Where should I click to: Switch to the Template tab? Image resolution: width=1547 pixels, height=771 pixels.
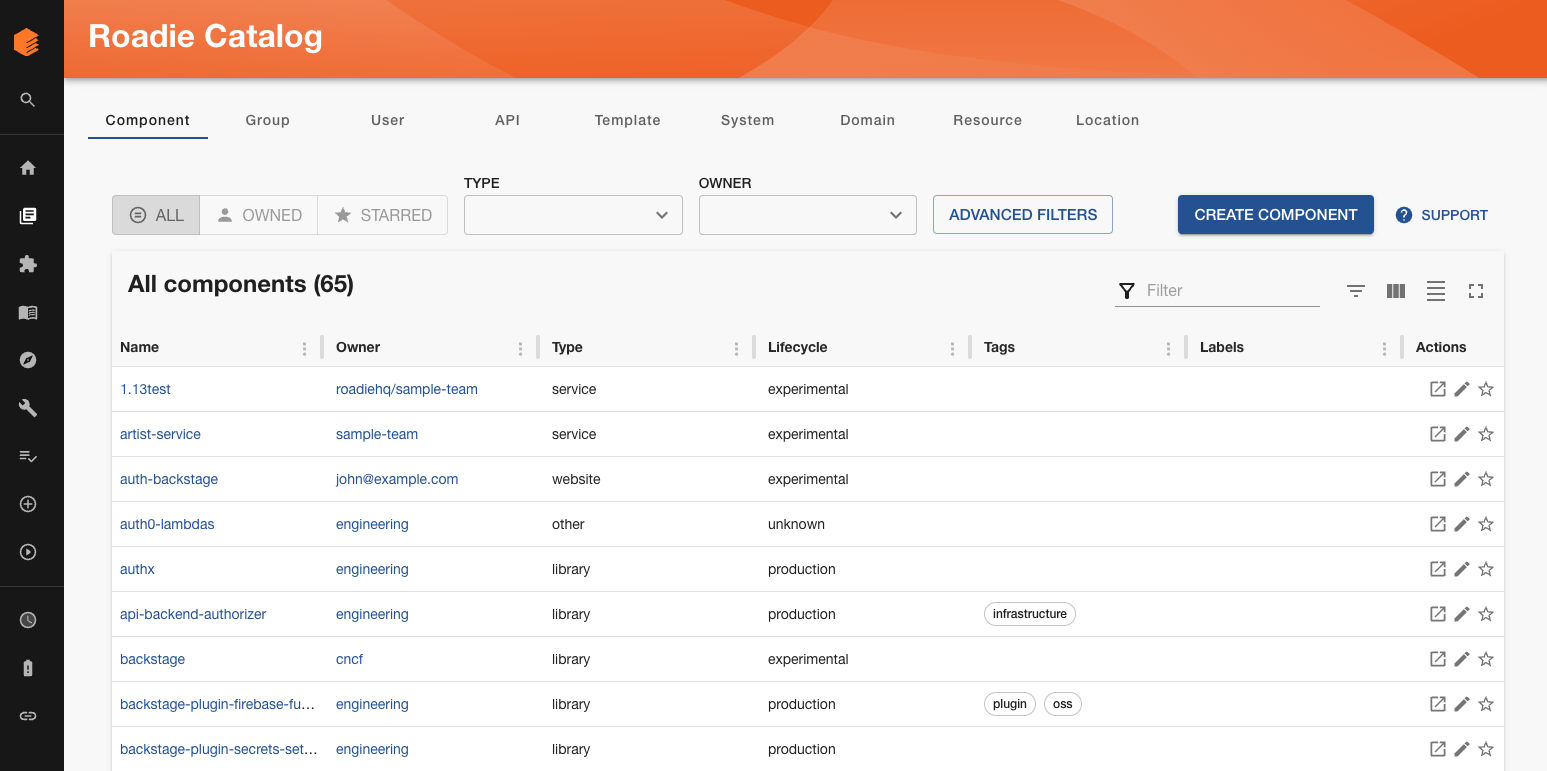point(628,120)
